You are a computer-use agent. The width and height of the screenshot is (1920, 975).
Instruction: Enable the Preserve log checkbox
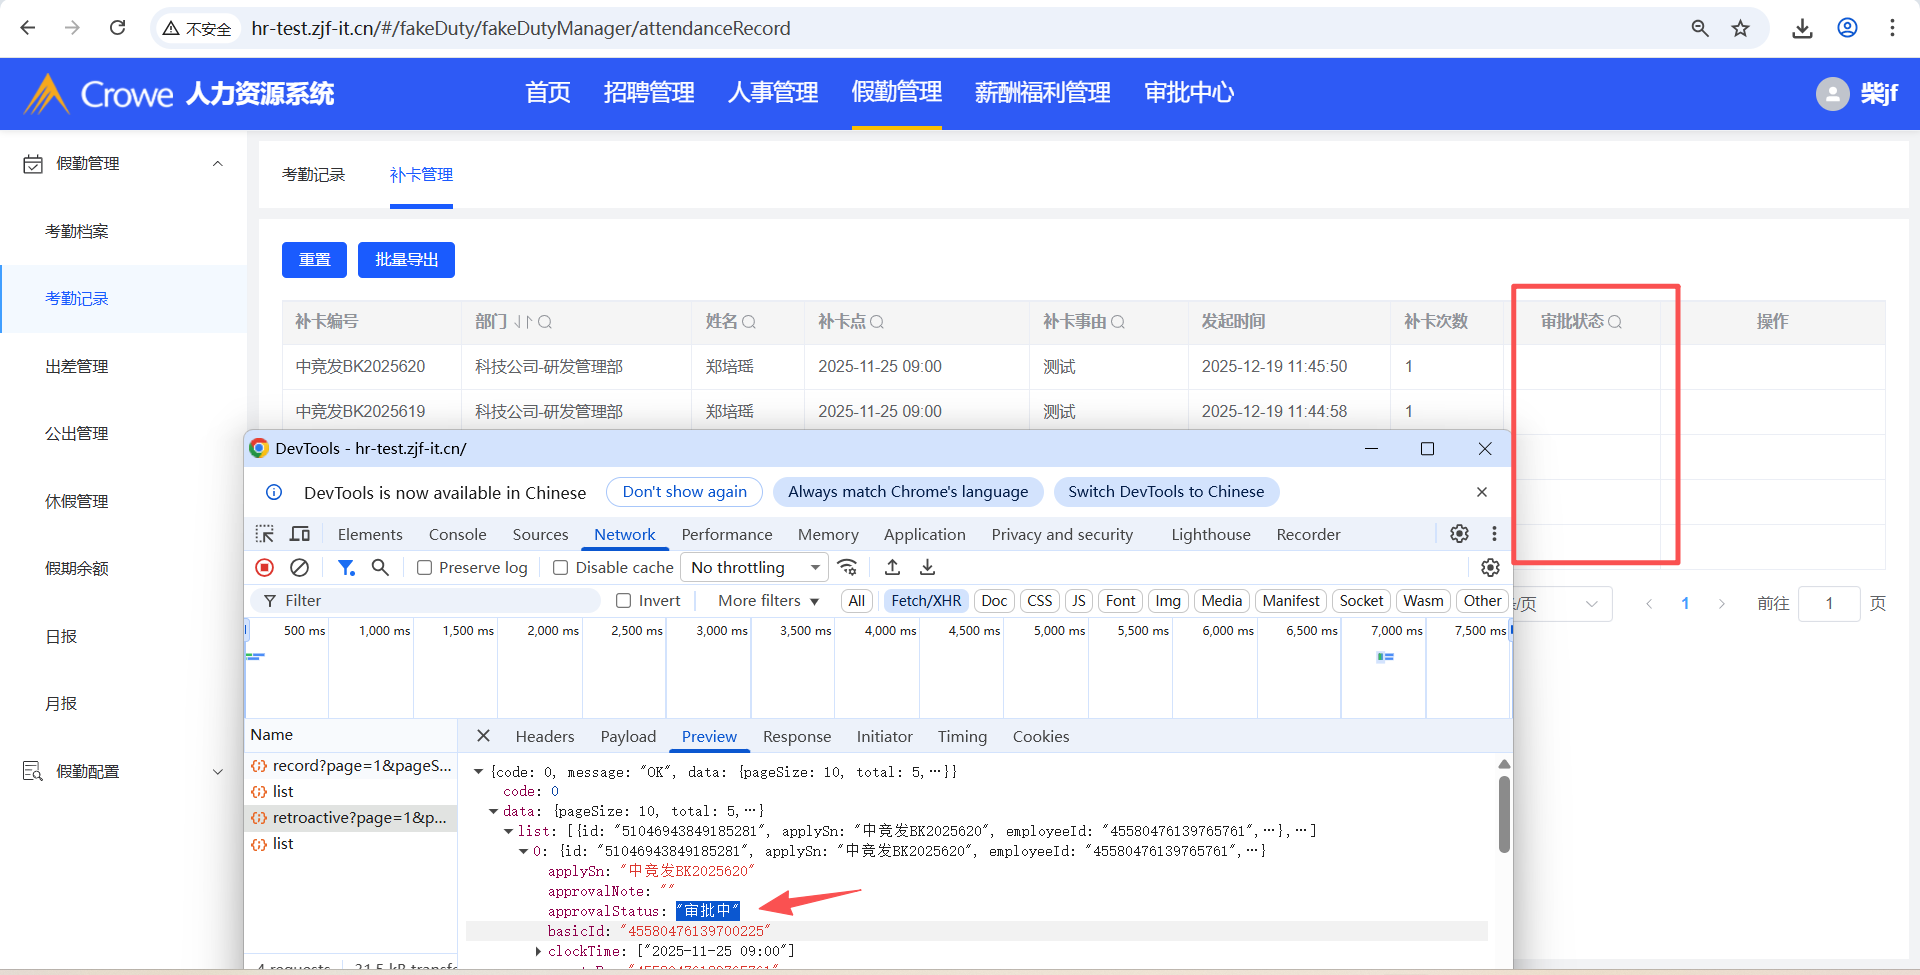425,568
